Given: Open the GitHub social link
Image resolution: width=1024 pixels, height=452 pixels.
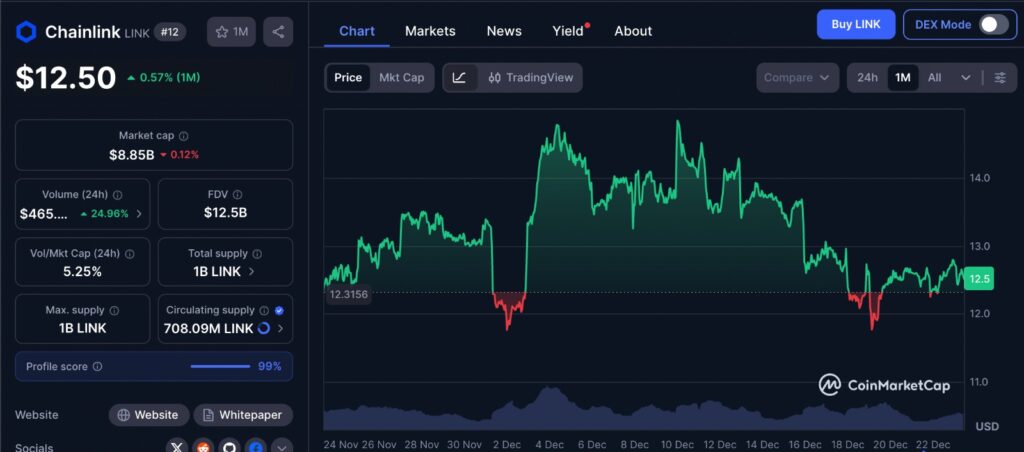Looking at the screenshot, I should [229, 448].
